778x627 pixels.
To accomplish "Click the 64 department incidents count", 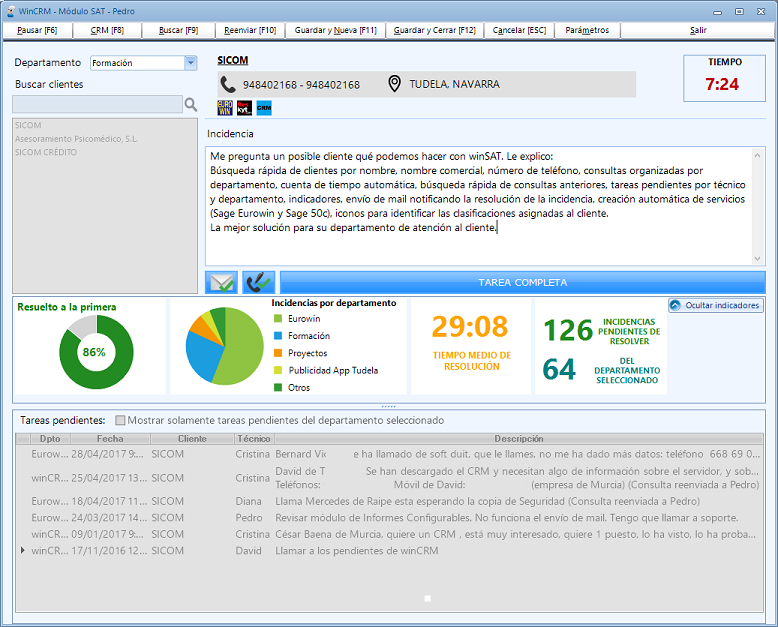I will 559,370.
